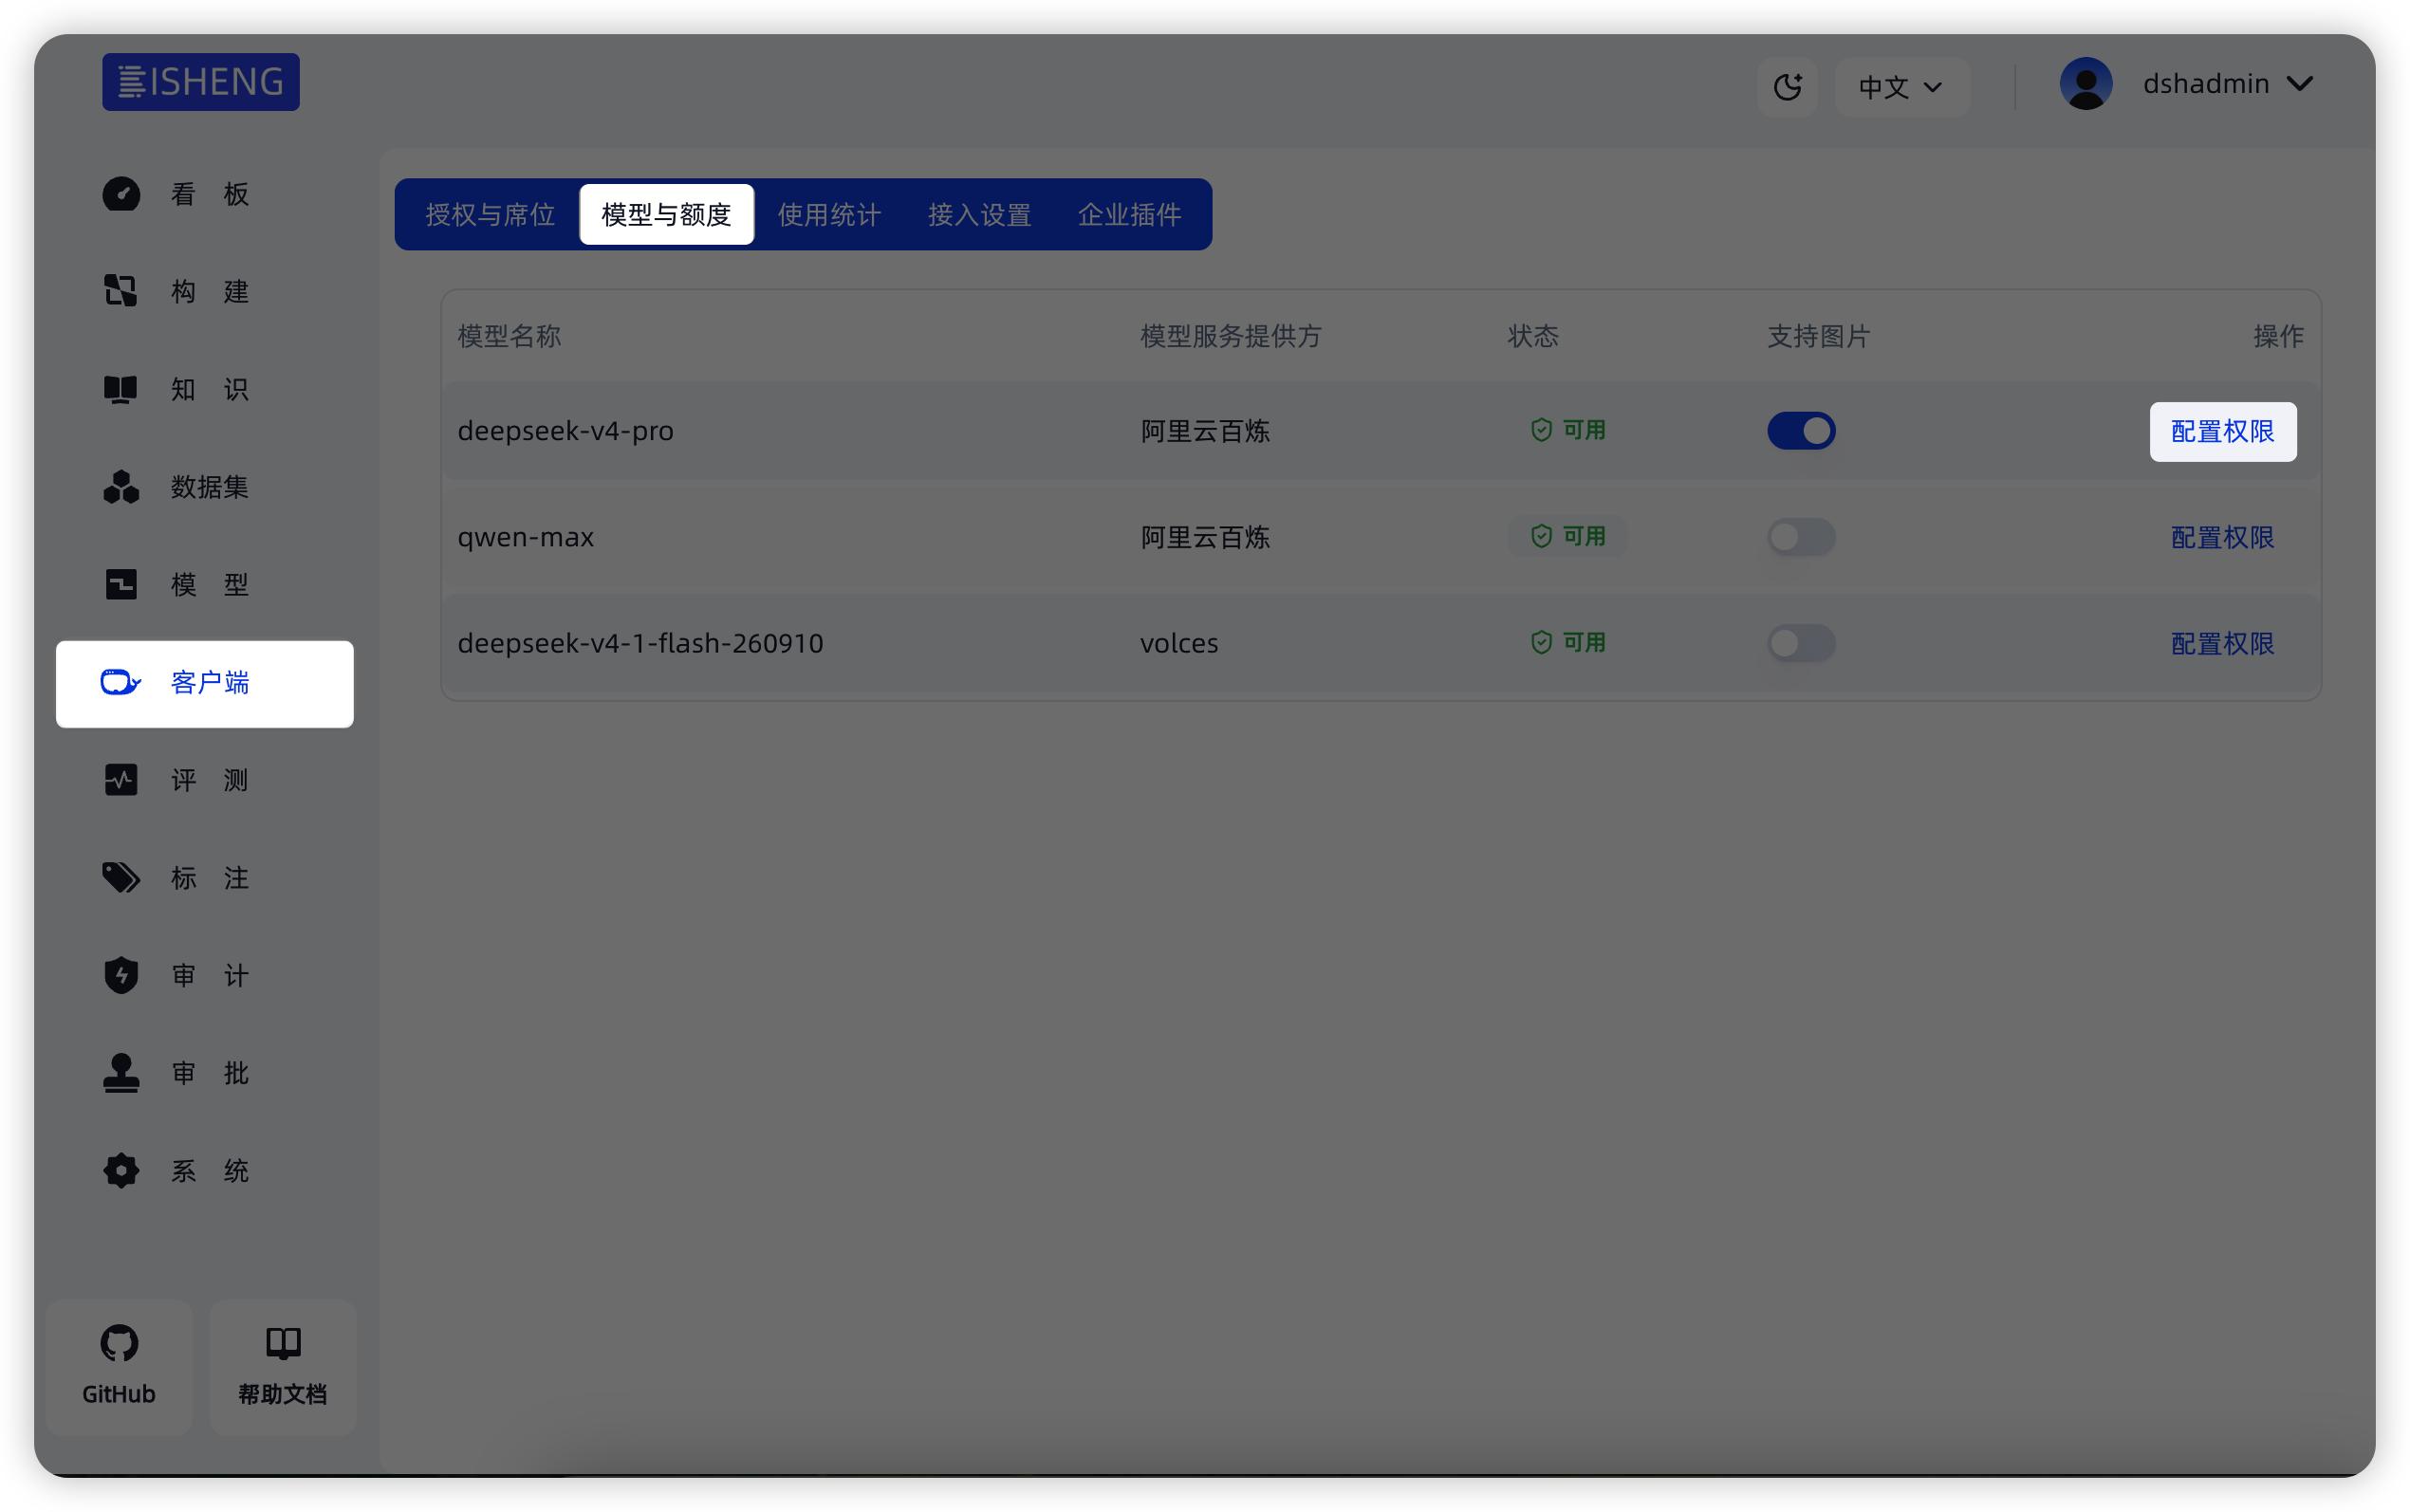This screenshot has width=2410, height=1512.
Task: Expand the dshadmin user menu chevron
Action: 2300,84
